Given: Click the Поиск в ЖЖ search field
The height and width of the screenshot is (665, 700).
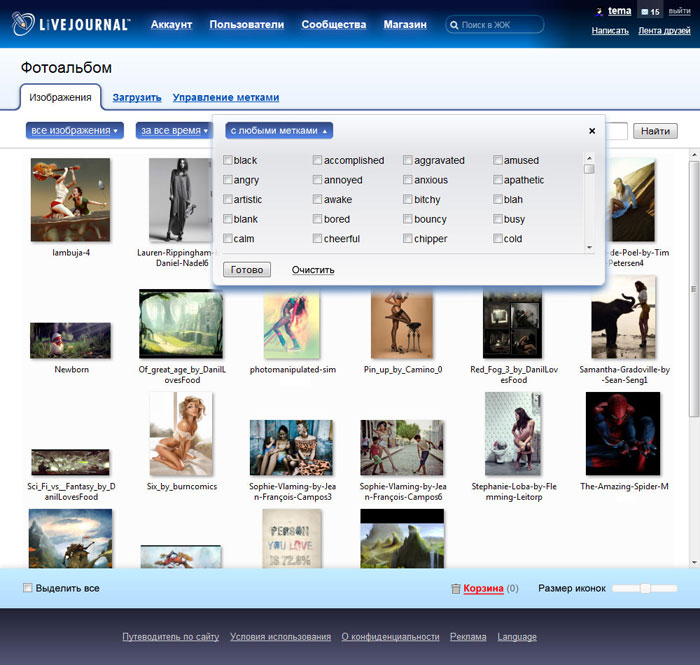Looking at the screenshot, I should click(500, 25).
